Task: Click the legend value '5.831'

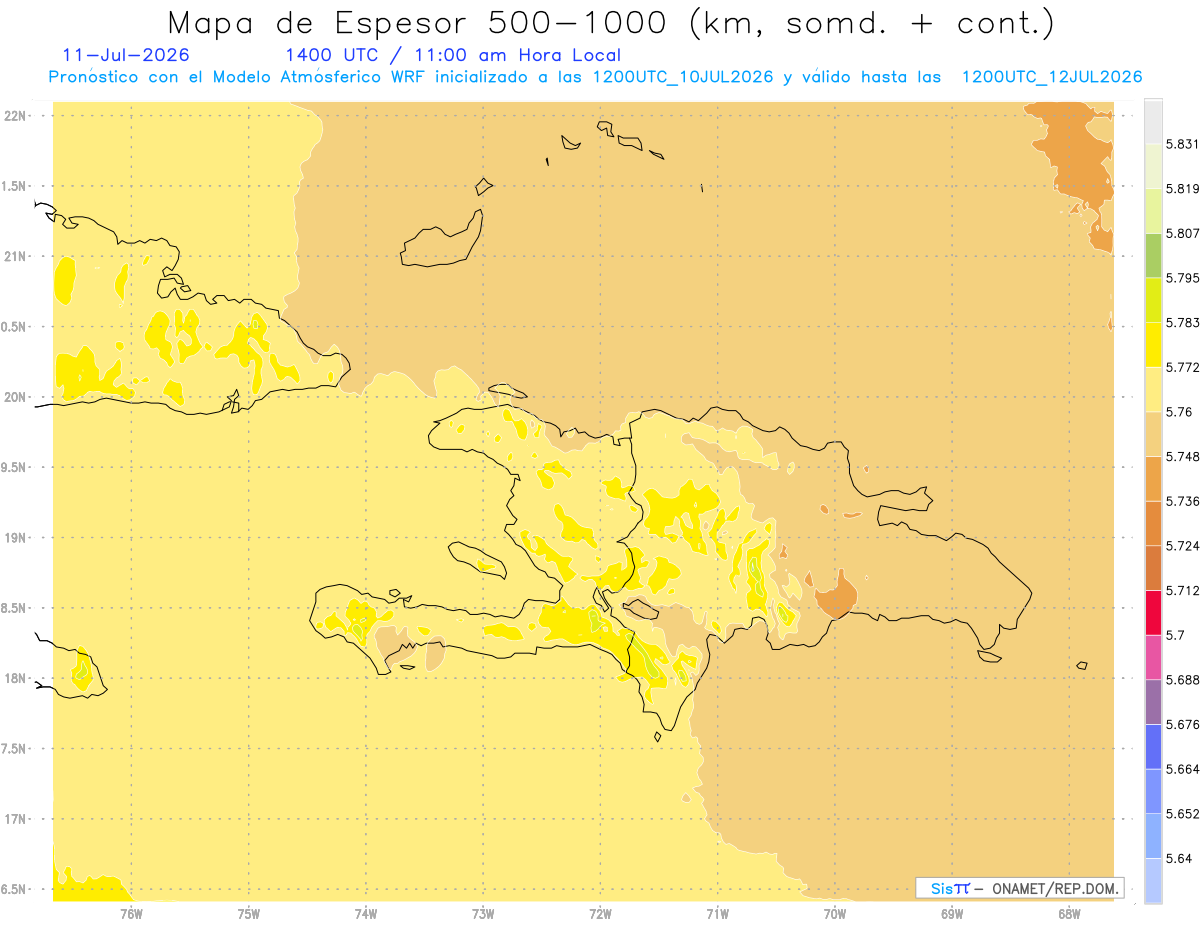Action: click(x=1182, y=144)
